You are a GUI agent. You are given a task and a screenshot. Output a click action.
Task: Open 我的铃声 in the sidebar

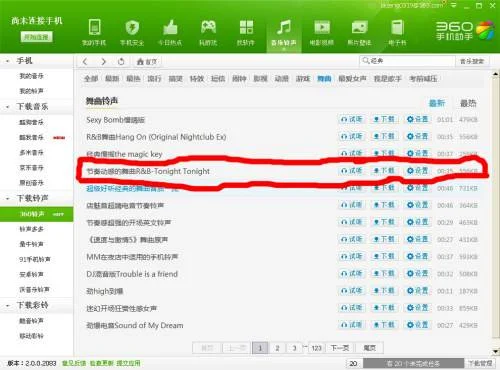pos(32,91)
